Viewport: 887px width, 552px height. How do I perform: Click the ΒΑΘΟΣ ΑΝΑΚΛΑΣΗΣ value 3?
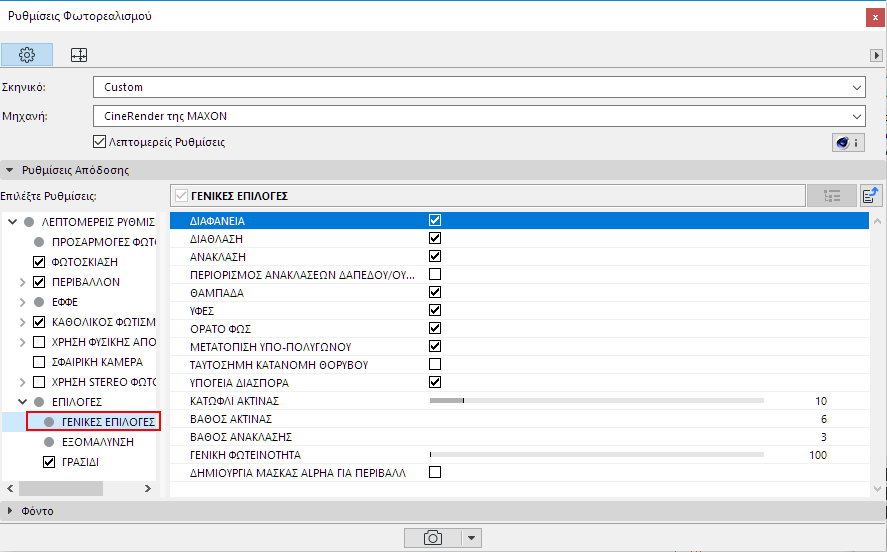click(824, 437)
